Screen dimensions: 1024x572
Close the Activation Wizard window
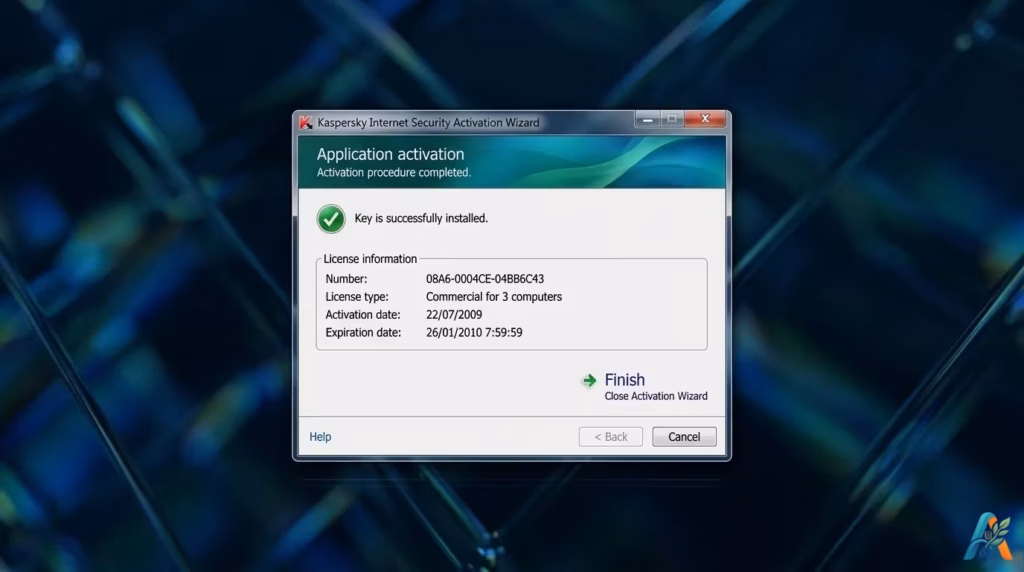point(705,119)
